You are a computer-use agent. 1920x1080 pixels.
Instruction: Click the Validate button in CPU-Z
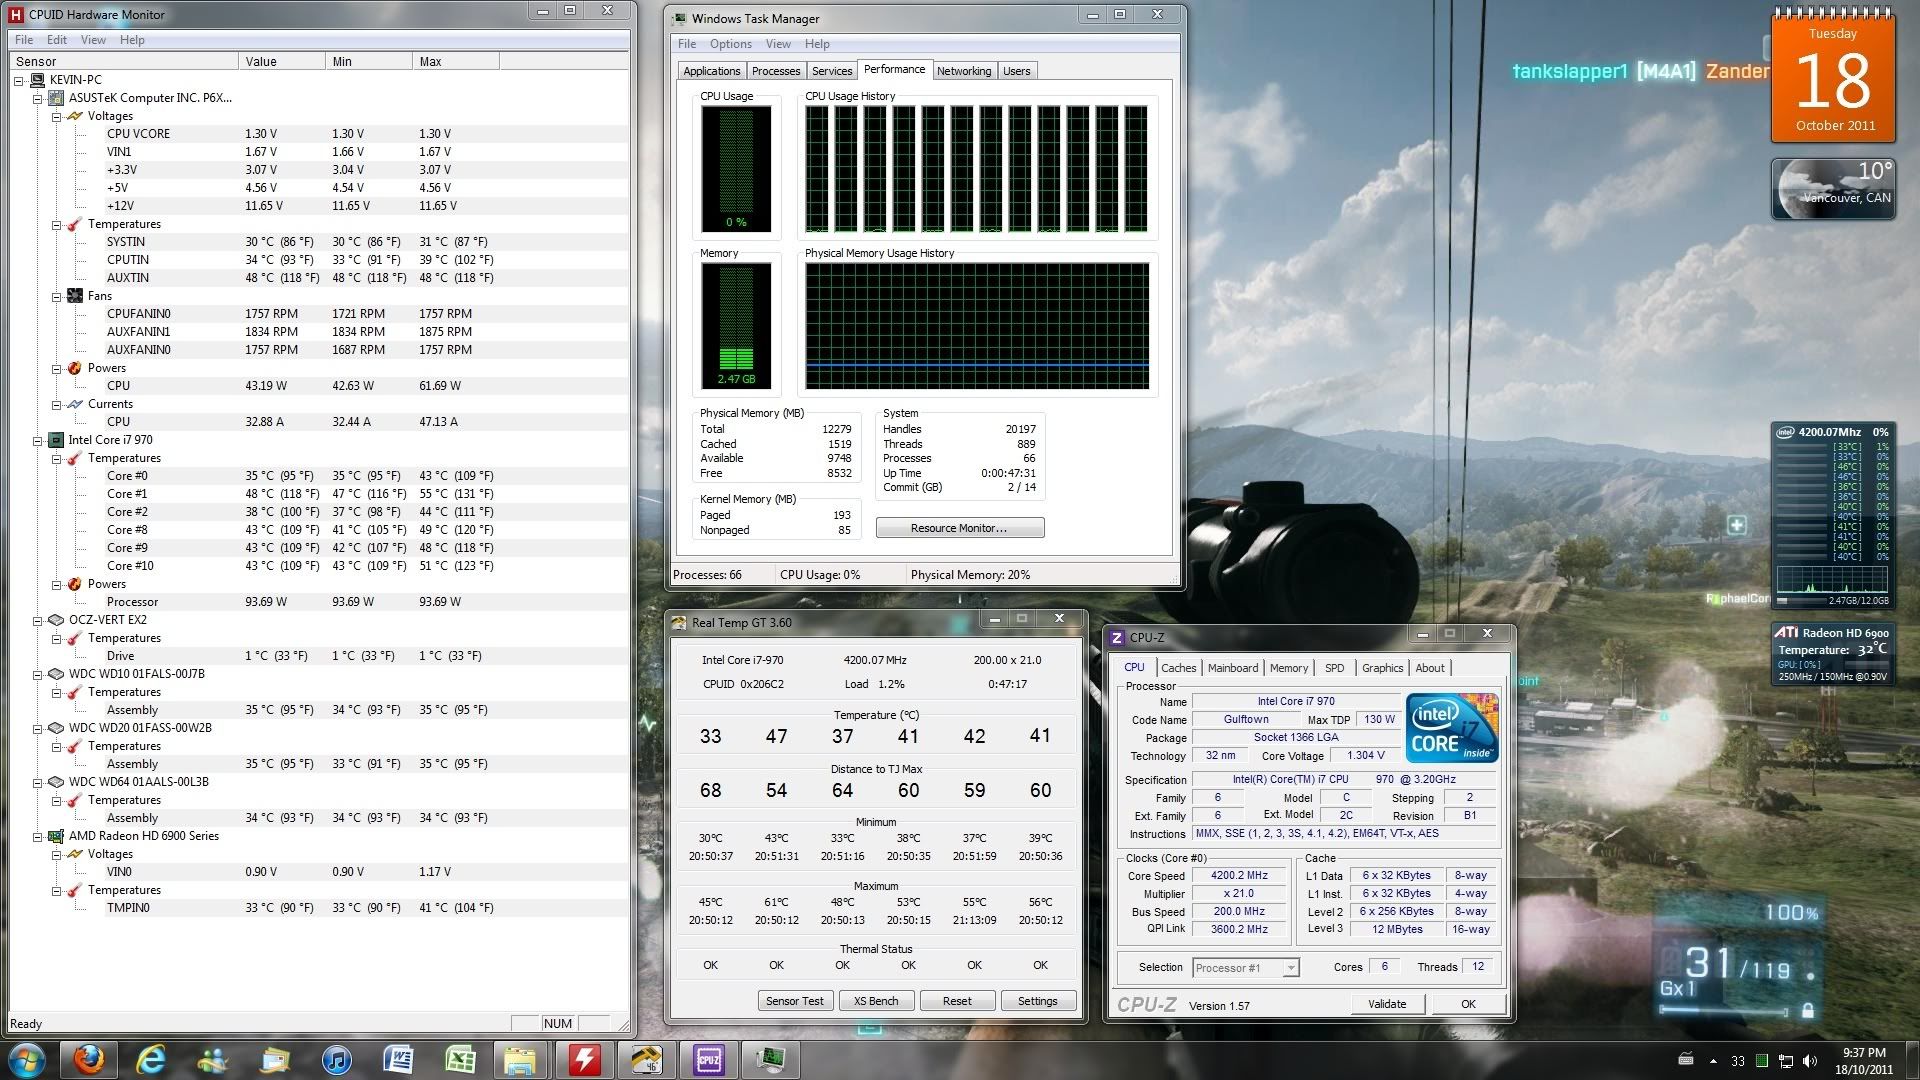tap(1387, 1004)
